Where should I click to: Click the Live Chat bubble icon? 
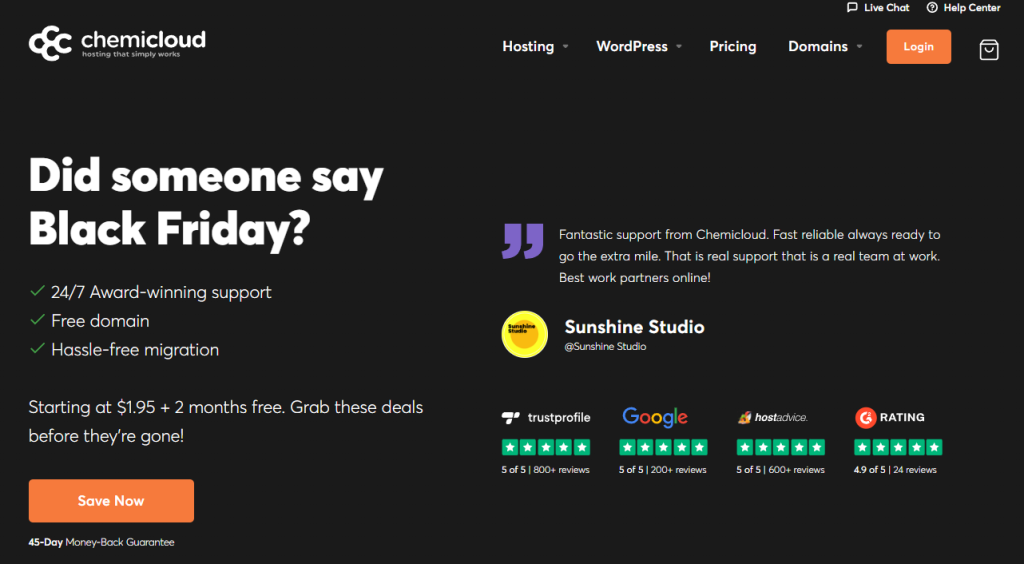point(852,8)
